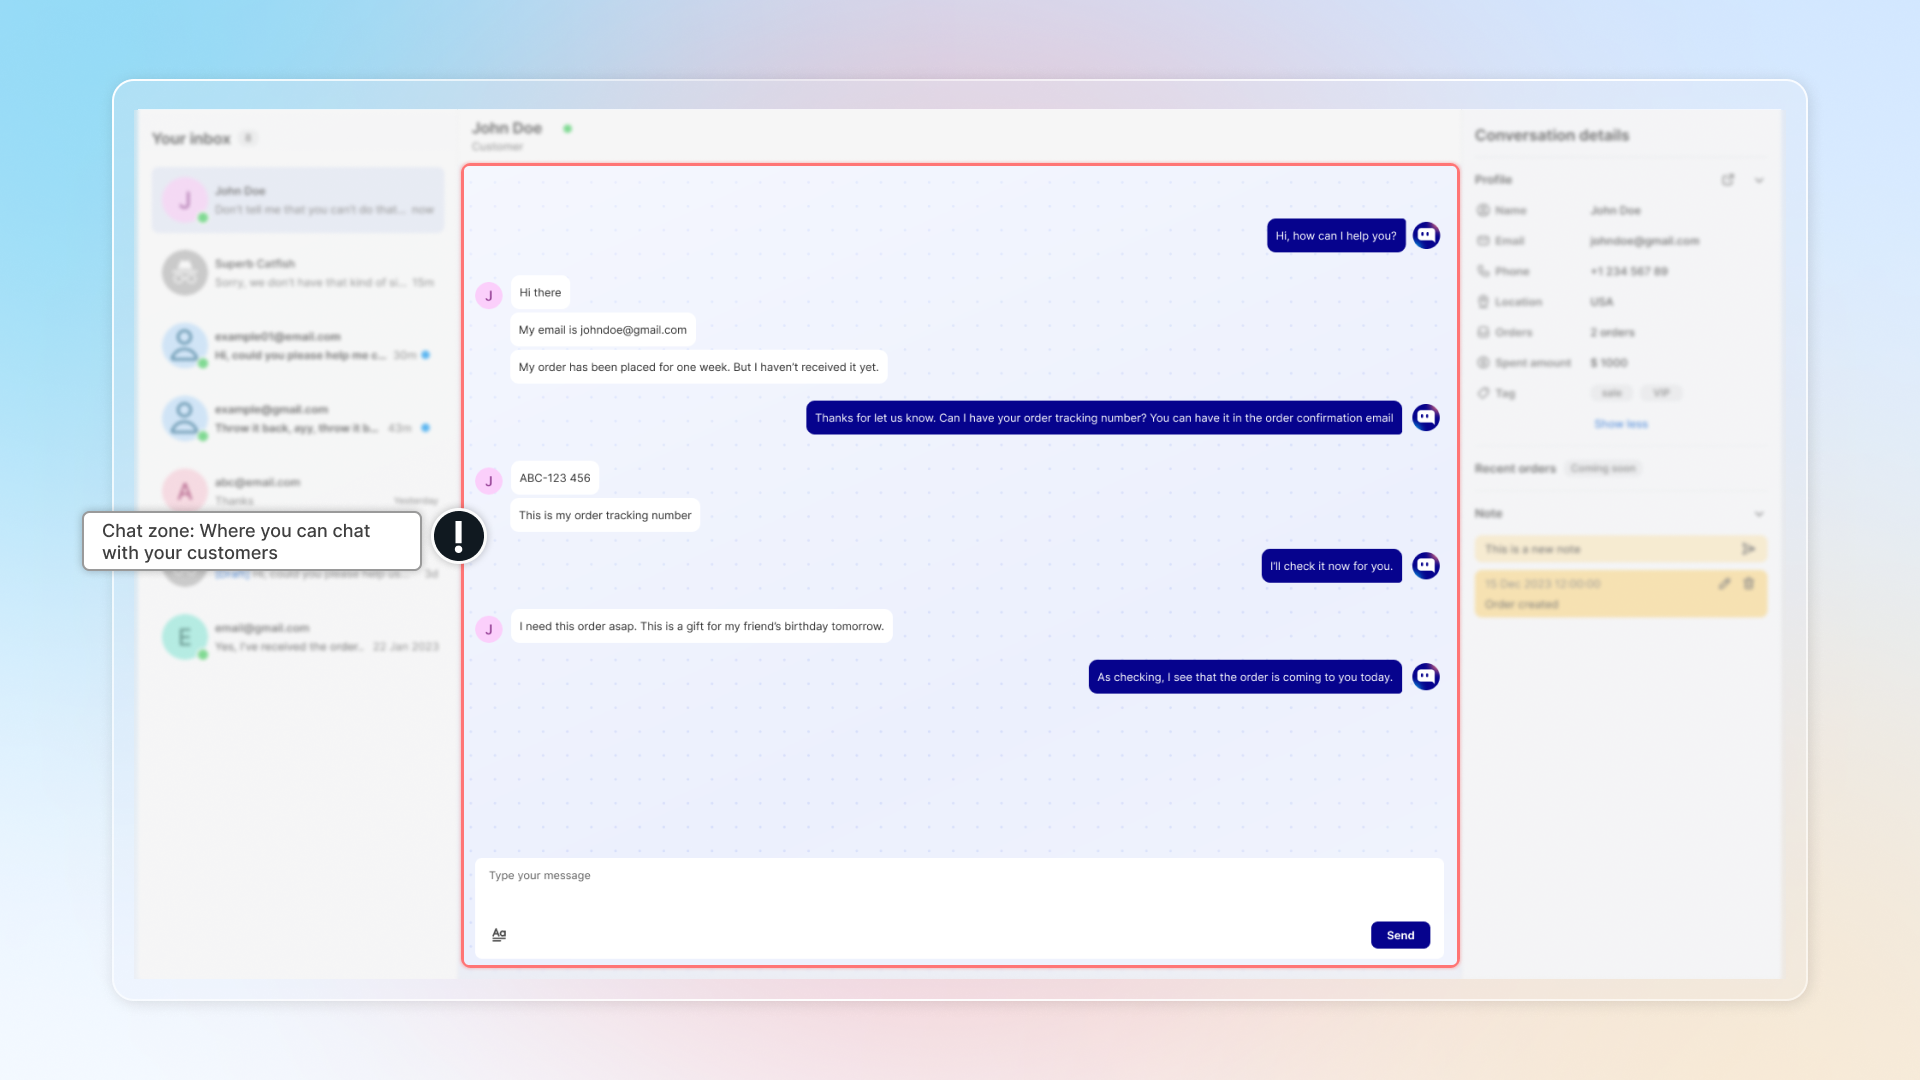1920x1080 pixels.
Task: Click the Send button
Action: click(x=1400, y=935)
